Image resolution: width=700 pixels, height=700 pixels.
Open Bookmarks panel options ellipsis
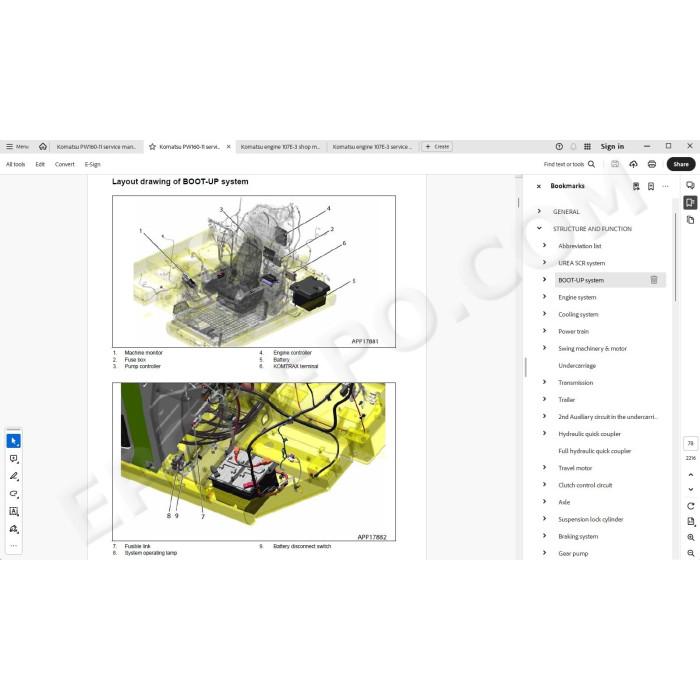(666, 186)
